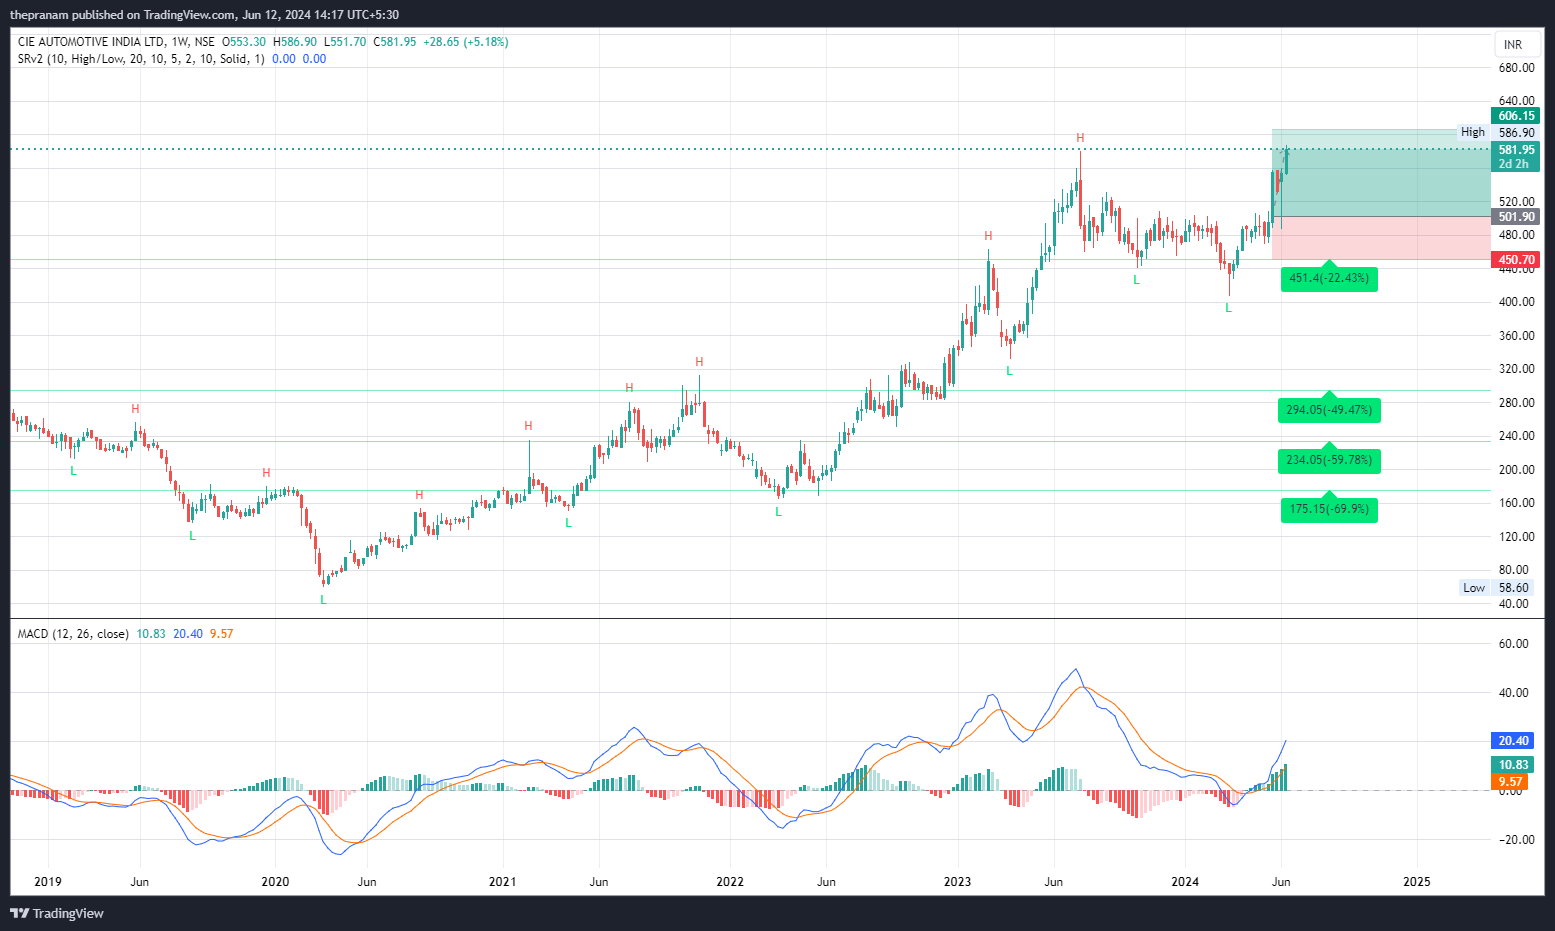This screenshot has height=931, width=1555.
Task: Click the 2024 time axis label
Action: 1185,882
